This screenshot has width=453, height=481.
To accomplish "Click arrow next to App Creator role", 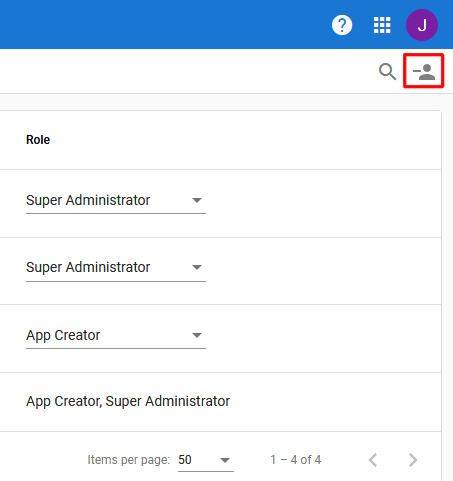I will point(197,335).
